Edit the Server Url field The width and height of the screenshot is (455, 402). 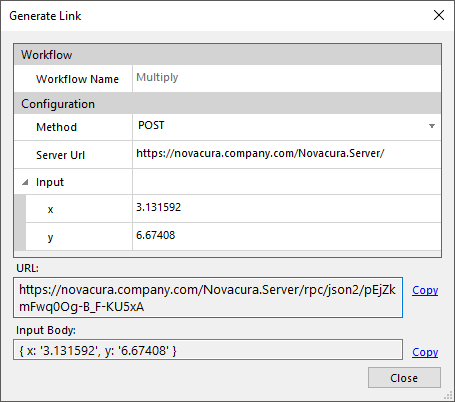286,154
